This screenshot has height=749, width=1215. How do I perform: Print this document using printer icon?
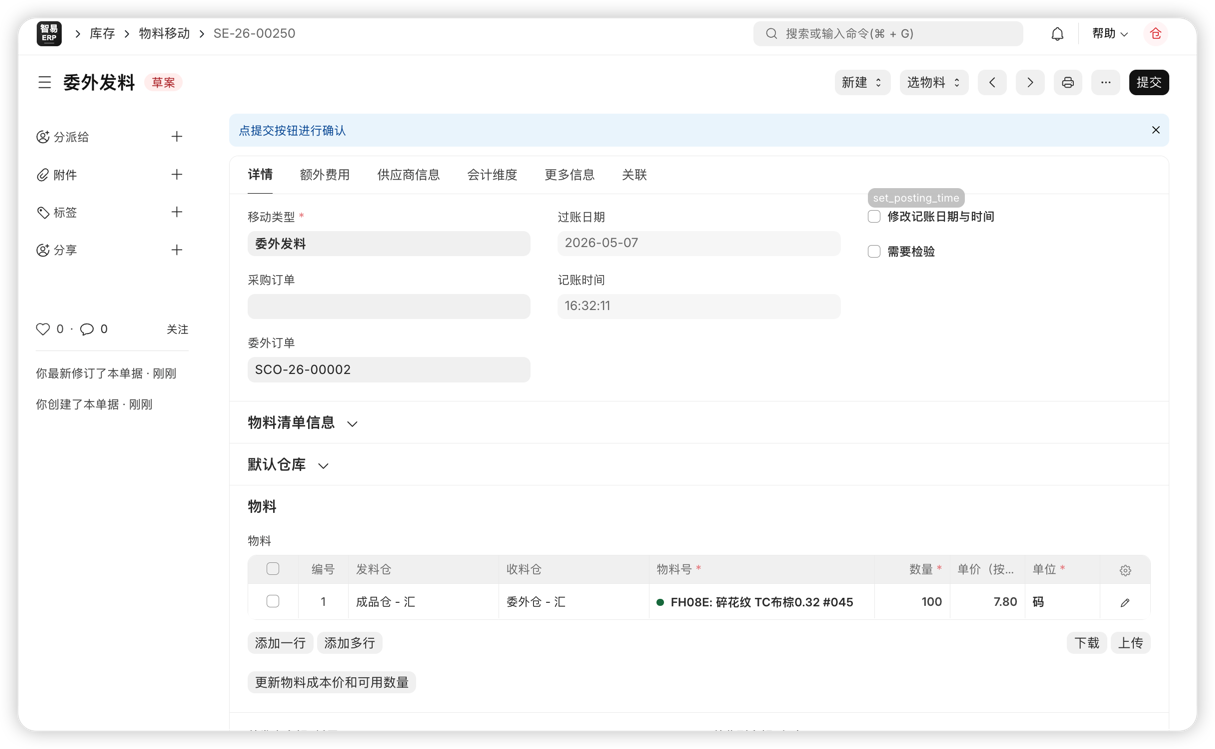1068,82
